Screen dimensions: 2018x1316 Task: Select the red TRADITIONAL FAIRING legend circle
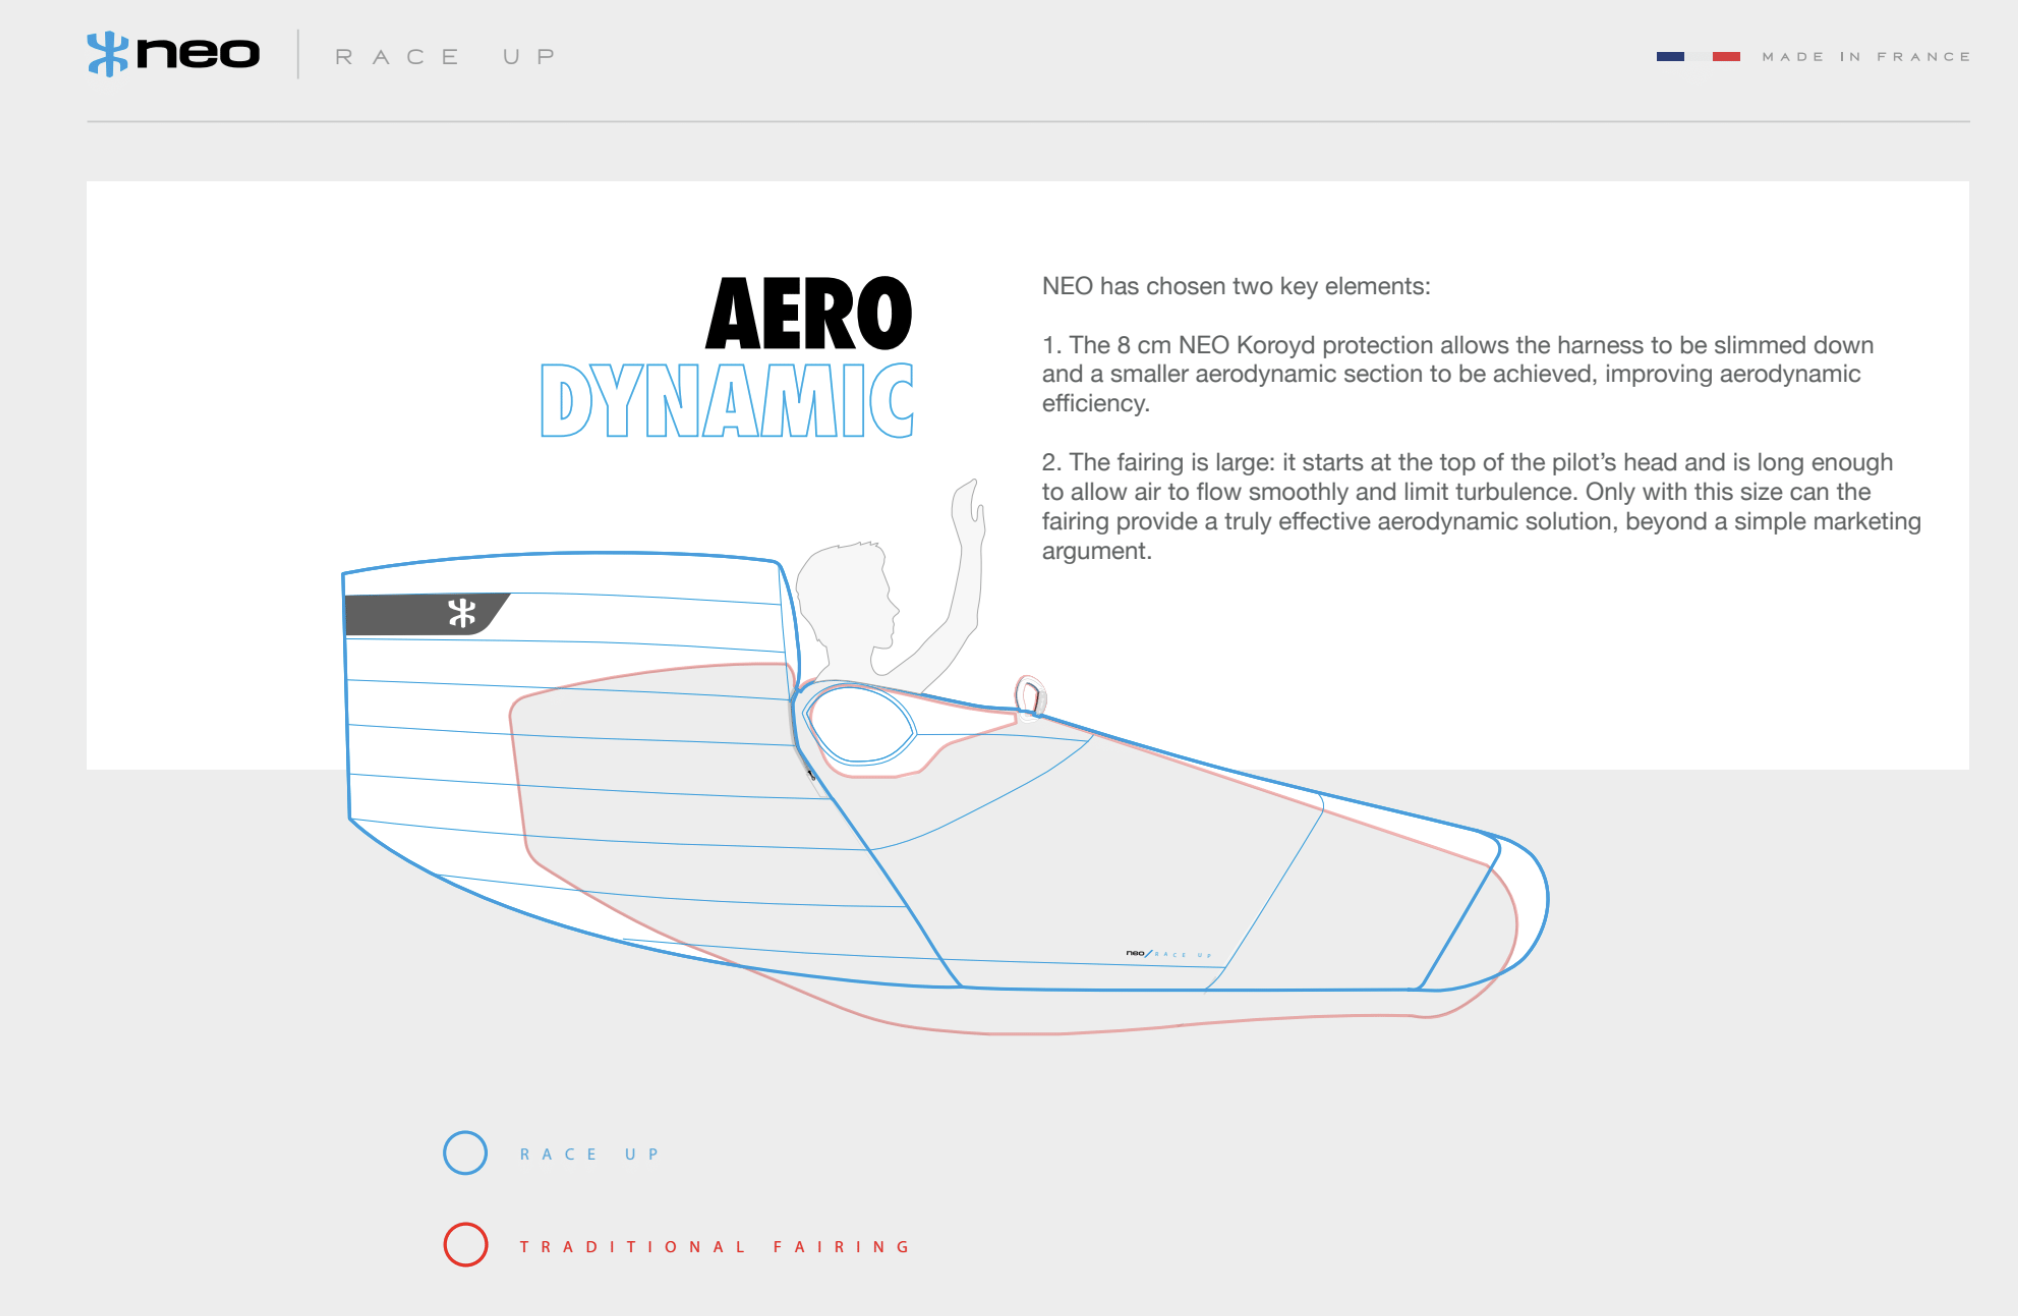[465, 1245]
